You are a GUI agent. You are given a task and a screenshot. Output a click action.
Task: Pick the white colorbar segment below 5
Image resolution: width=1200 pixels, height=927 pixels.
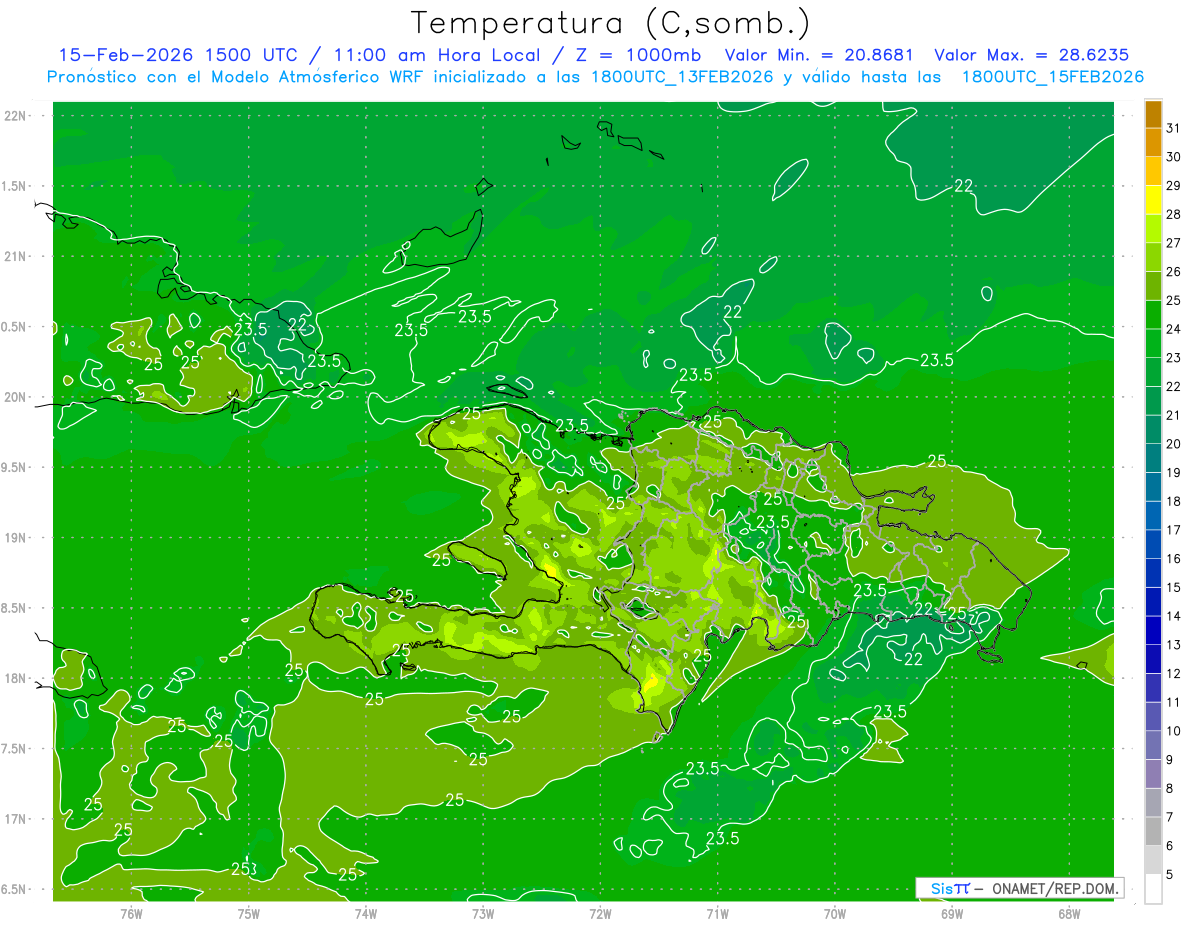pyautogui.click(x=1153, y=889)
